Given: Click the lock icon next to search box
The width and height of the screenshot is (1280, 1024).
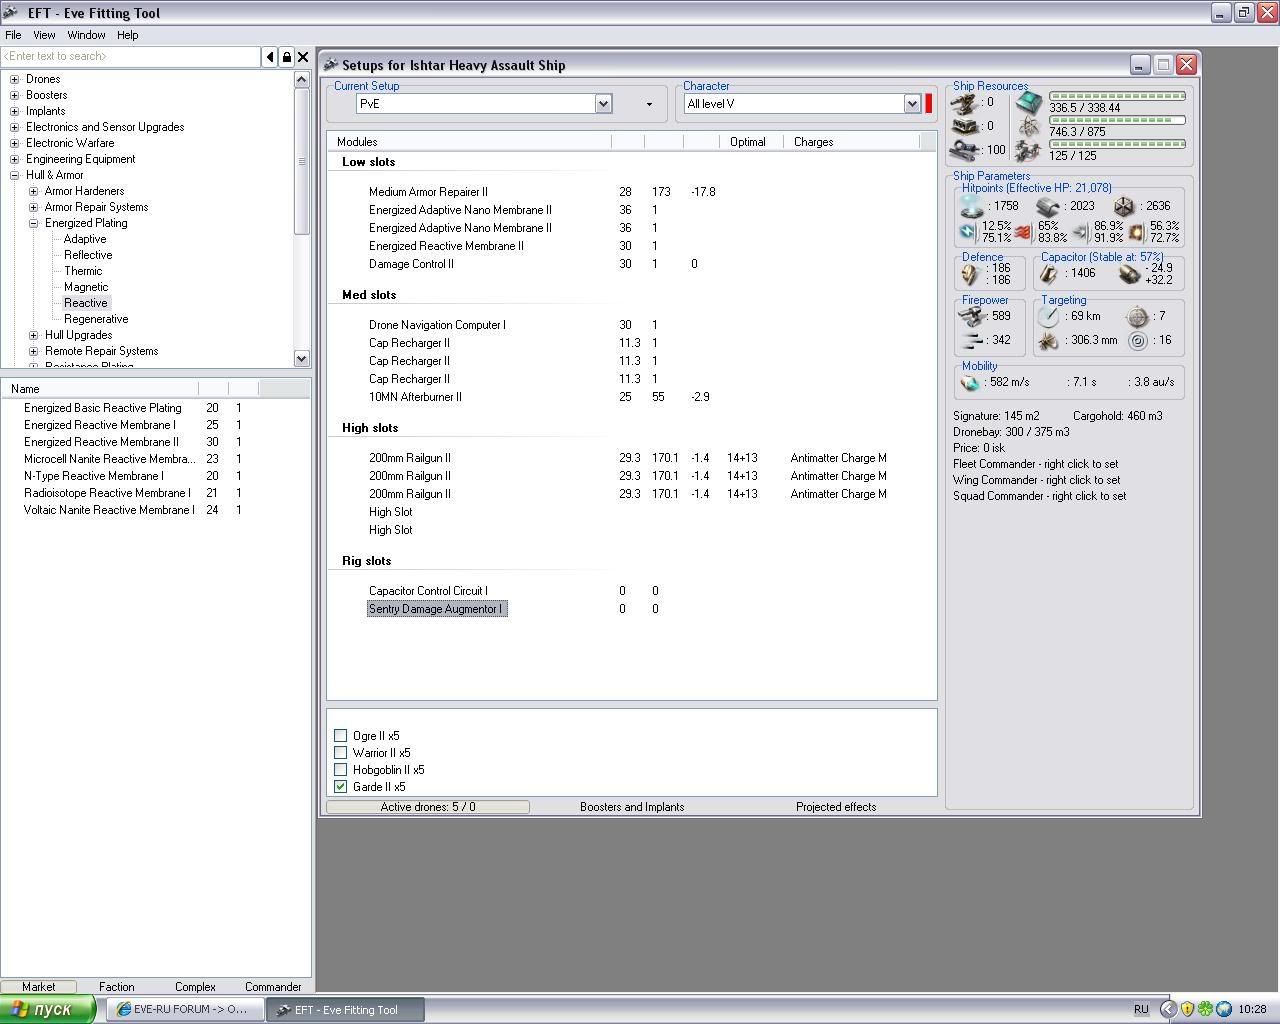Looking at the screenshot, I should point(287,57).
